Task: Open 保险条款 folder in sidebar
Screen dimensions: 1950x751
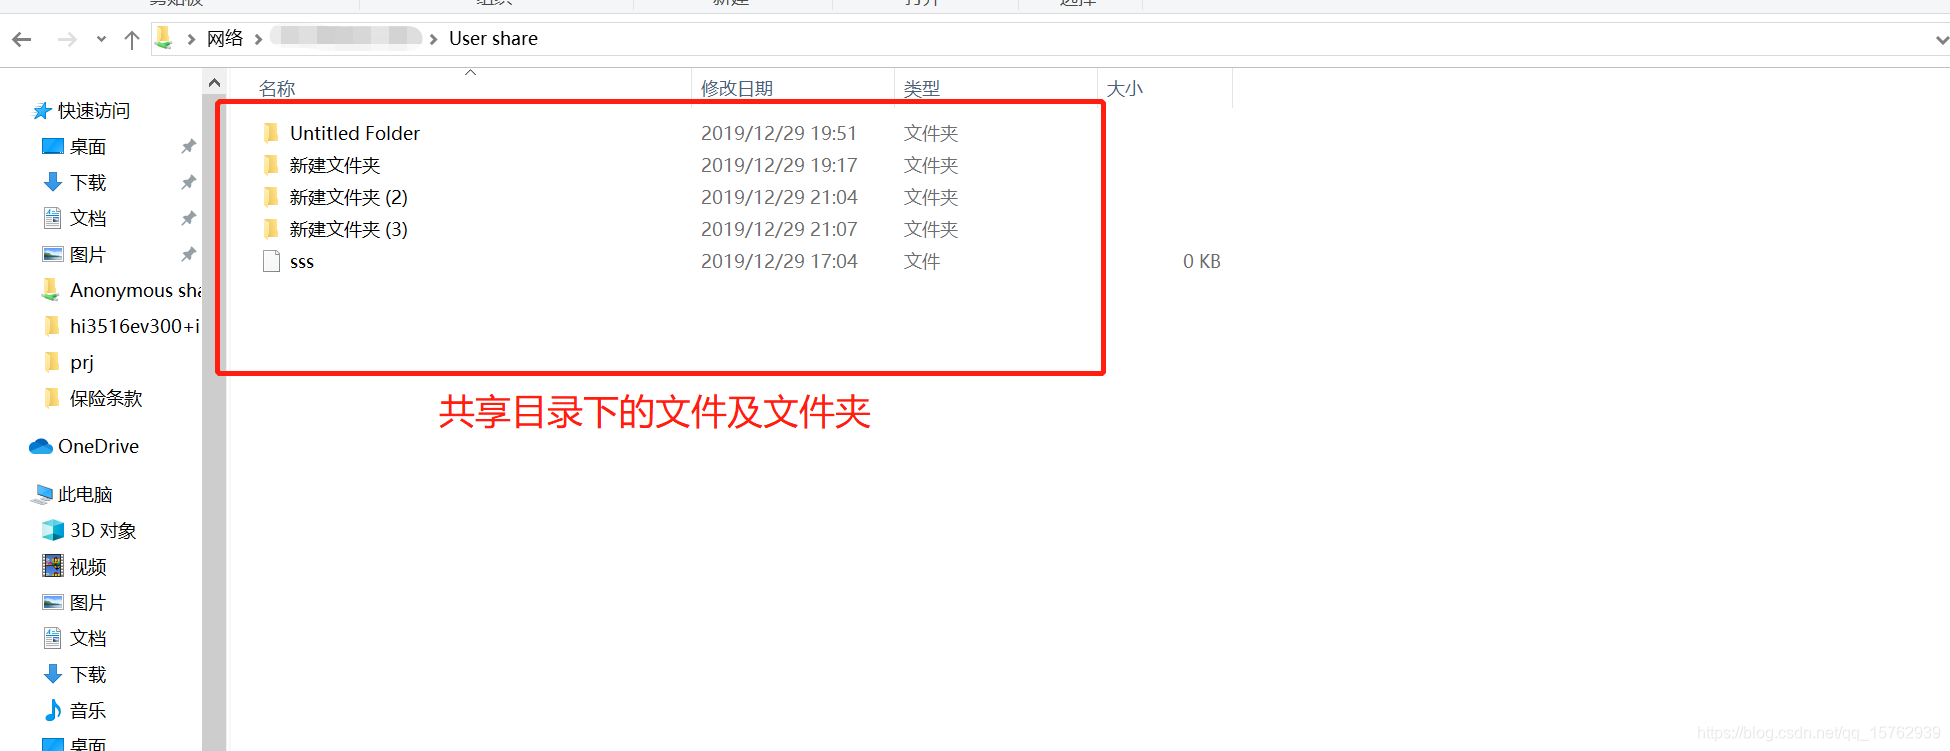Action: (106, 398)
